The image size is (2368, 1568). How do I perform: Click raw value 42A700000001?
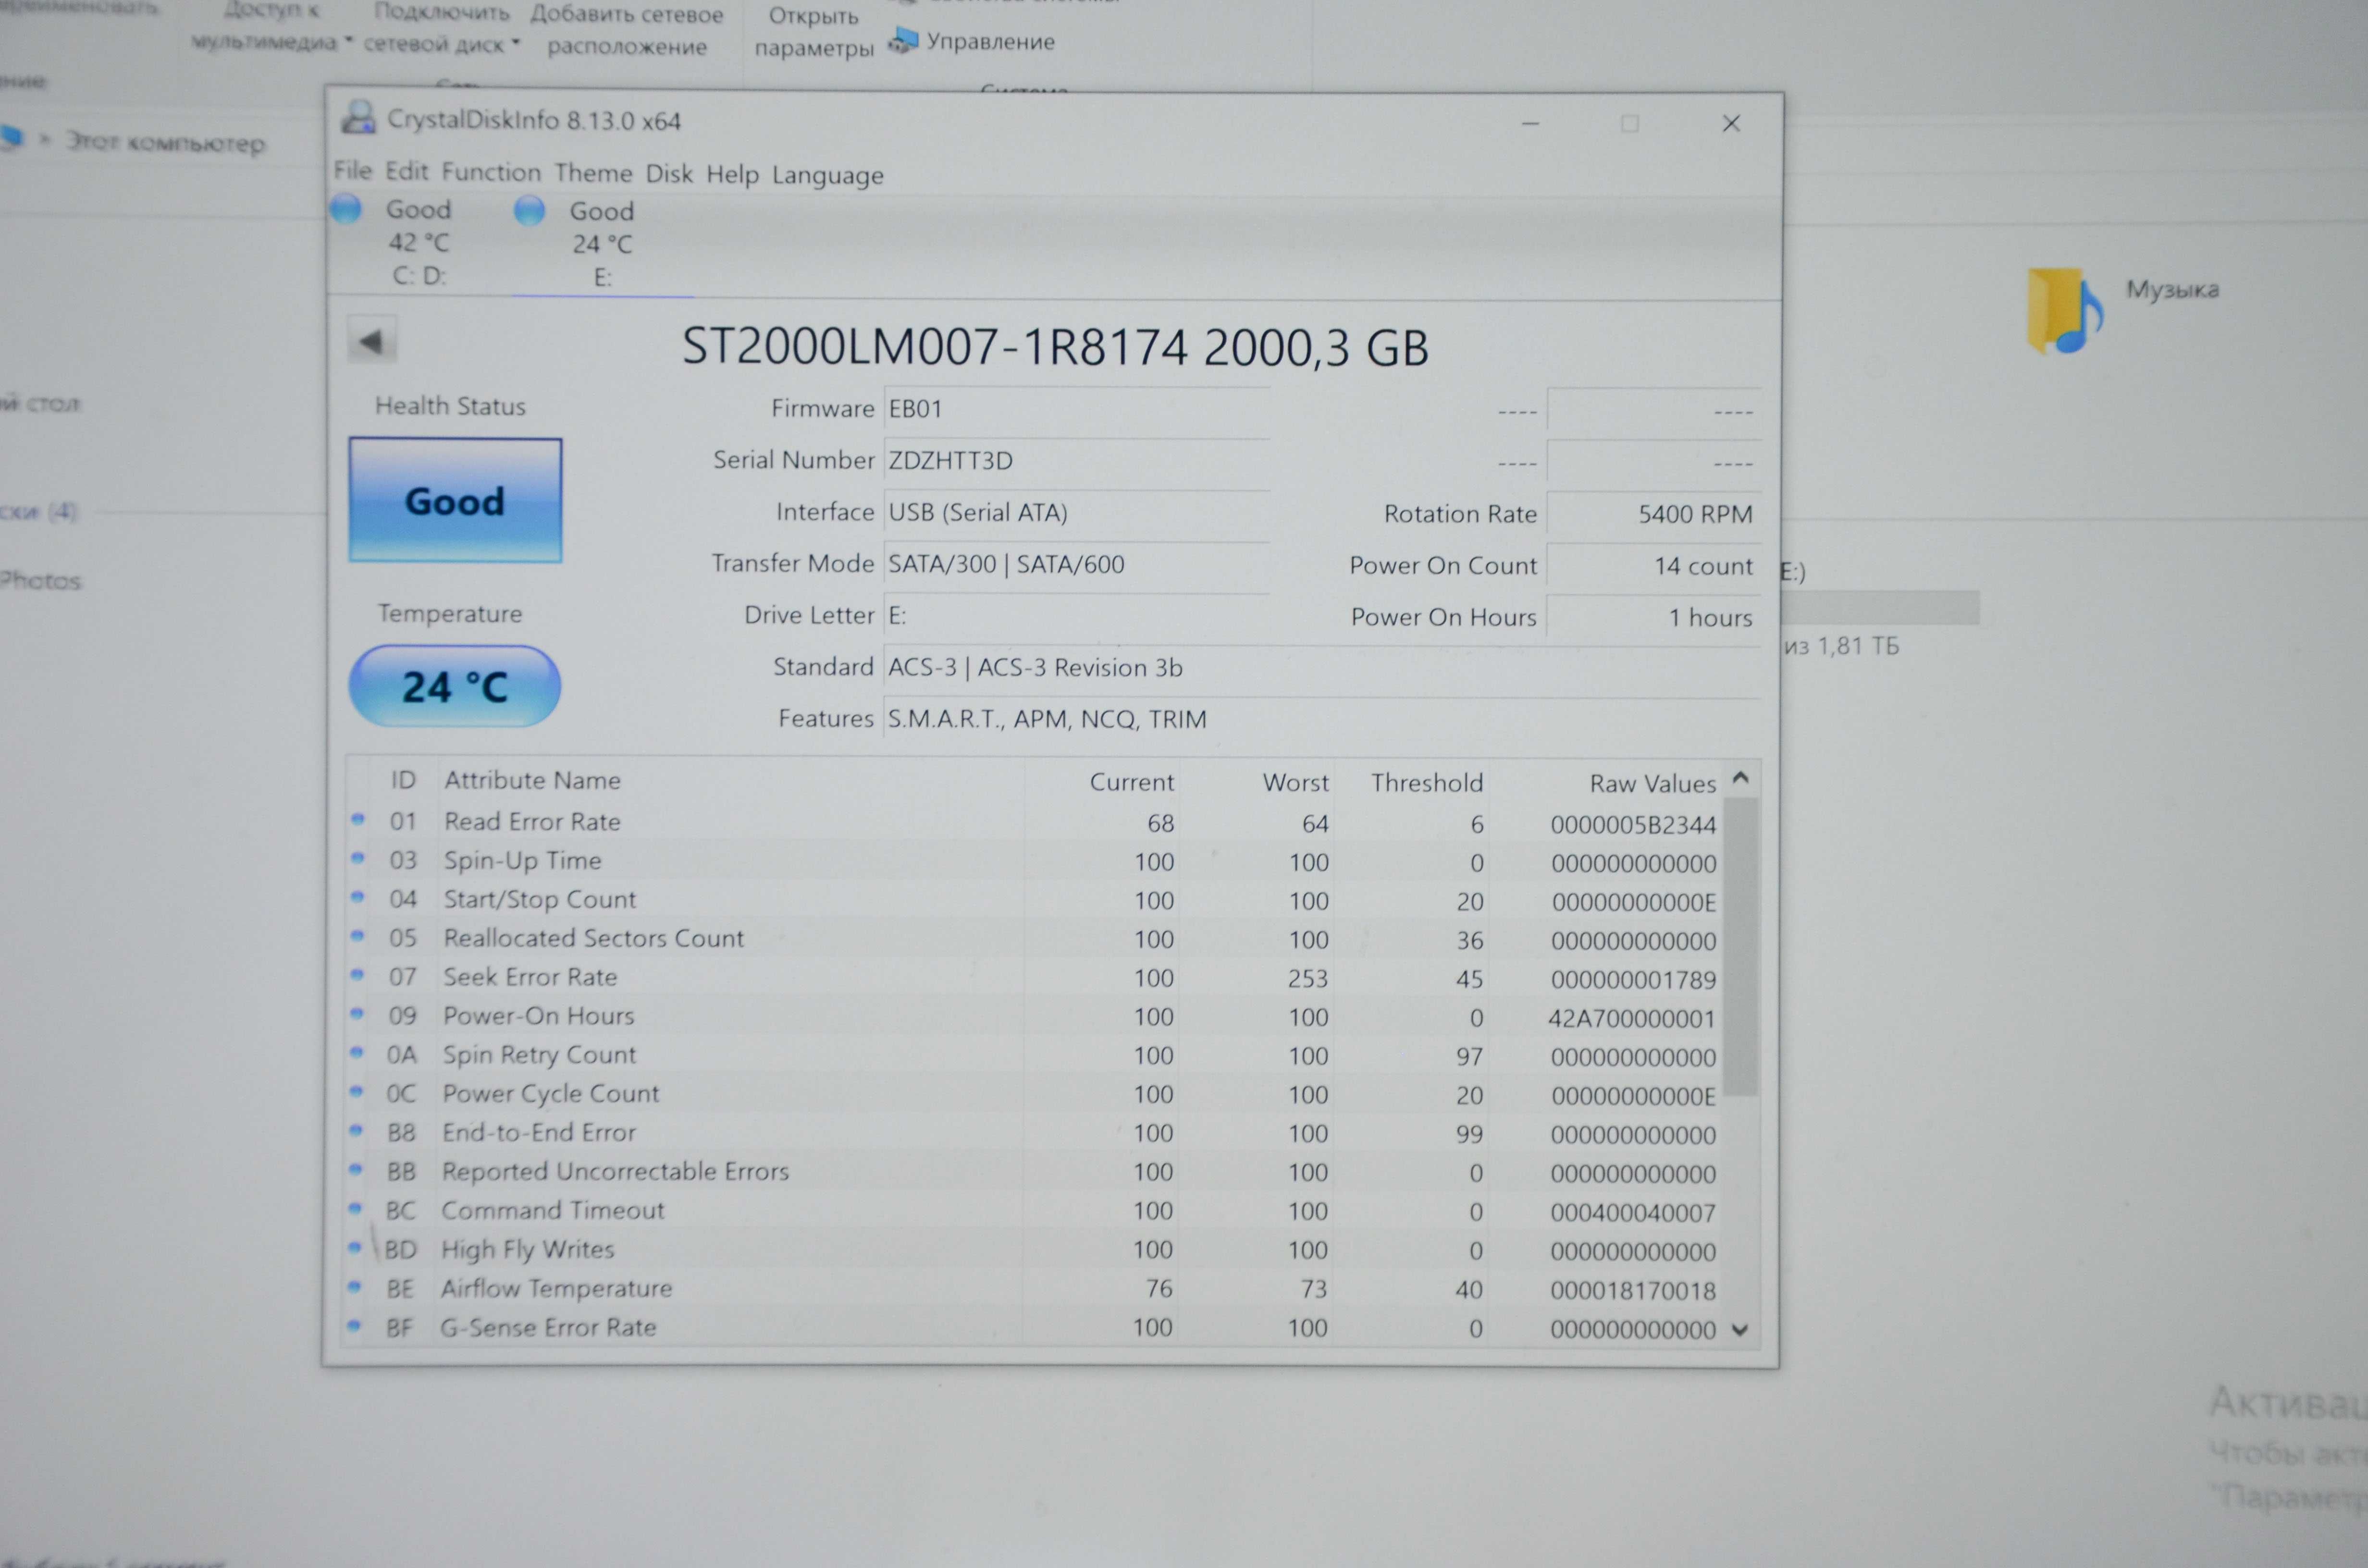(1631, 1019)
